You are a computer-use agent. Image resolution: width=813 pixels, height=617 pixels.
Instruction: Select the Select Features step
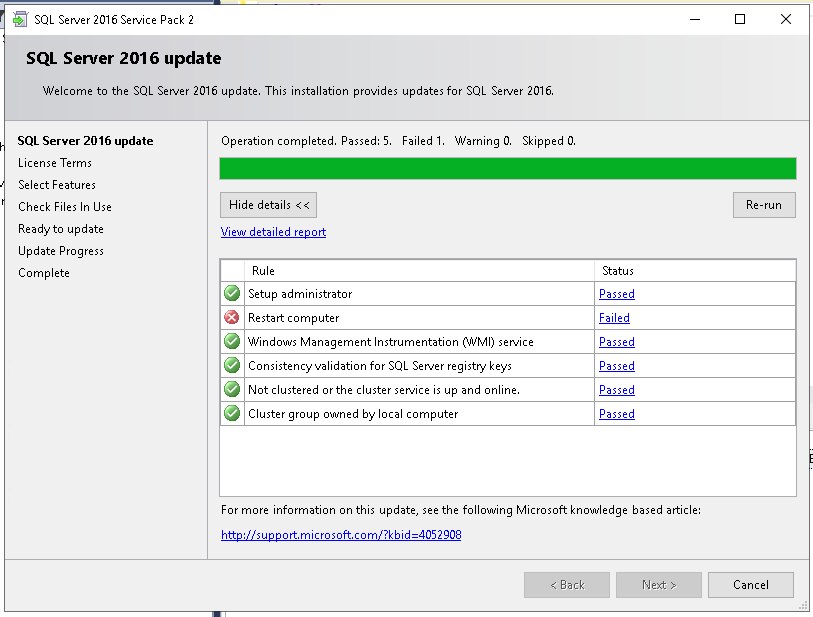tap(57, 185)
